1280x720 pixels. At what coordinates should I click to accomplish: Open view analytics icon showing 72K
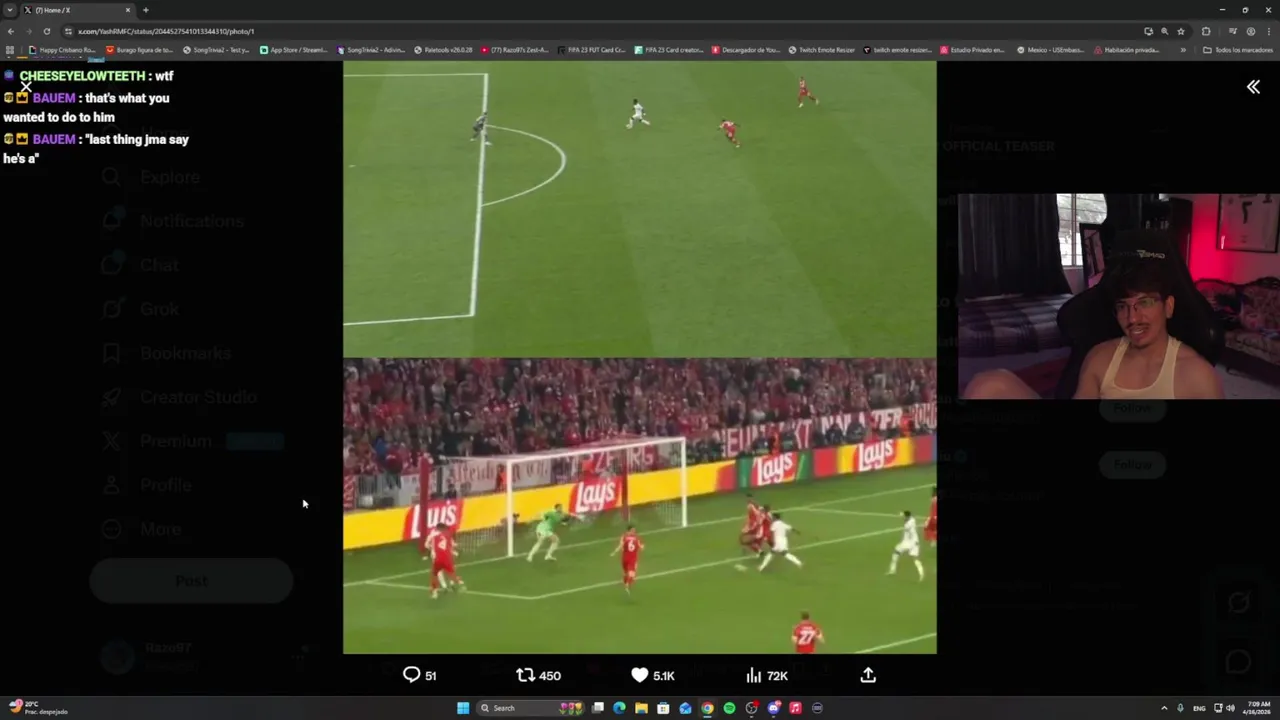[x=754, y=675]
